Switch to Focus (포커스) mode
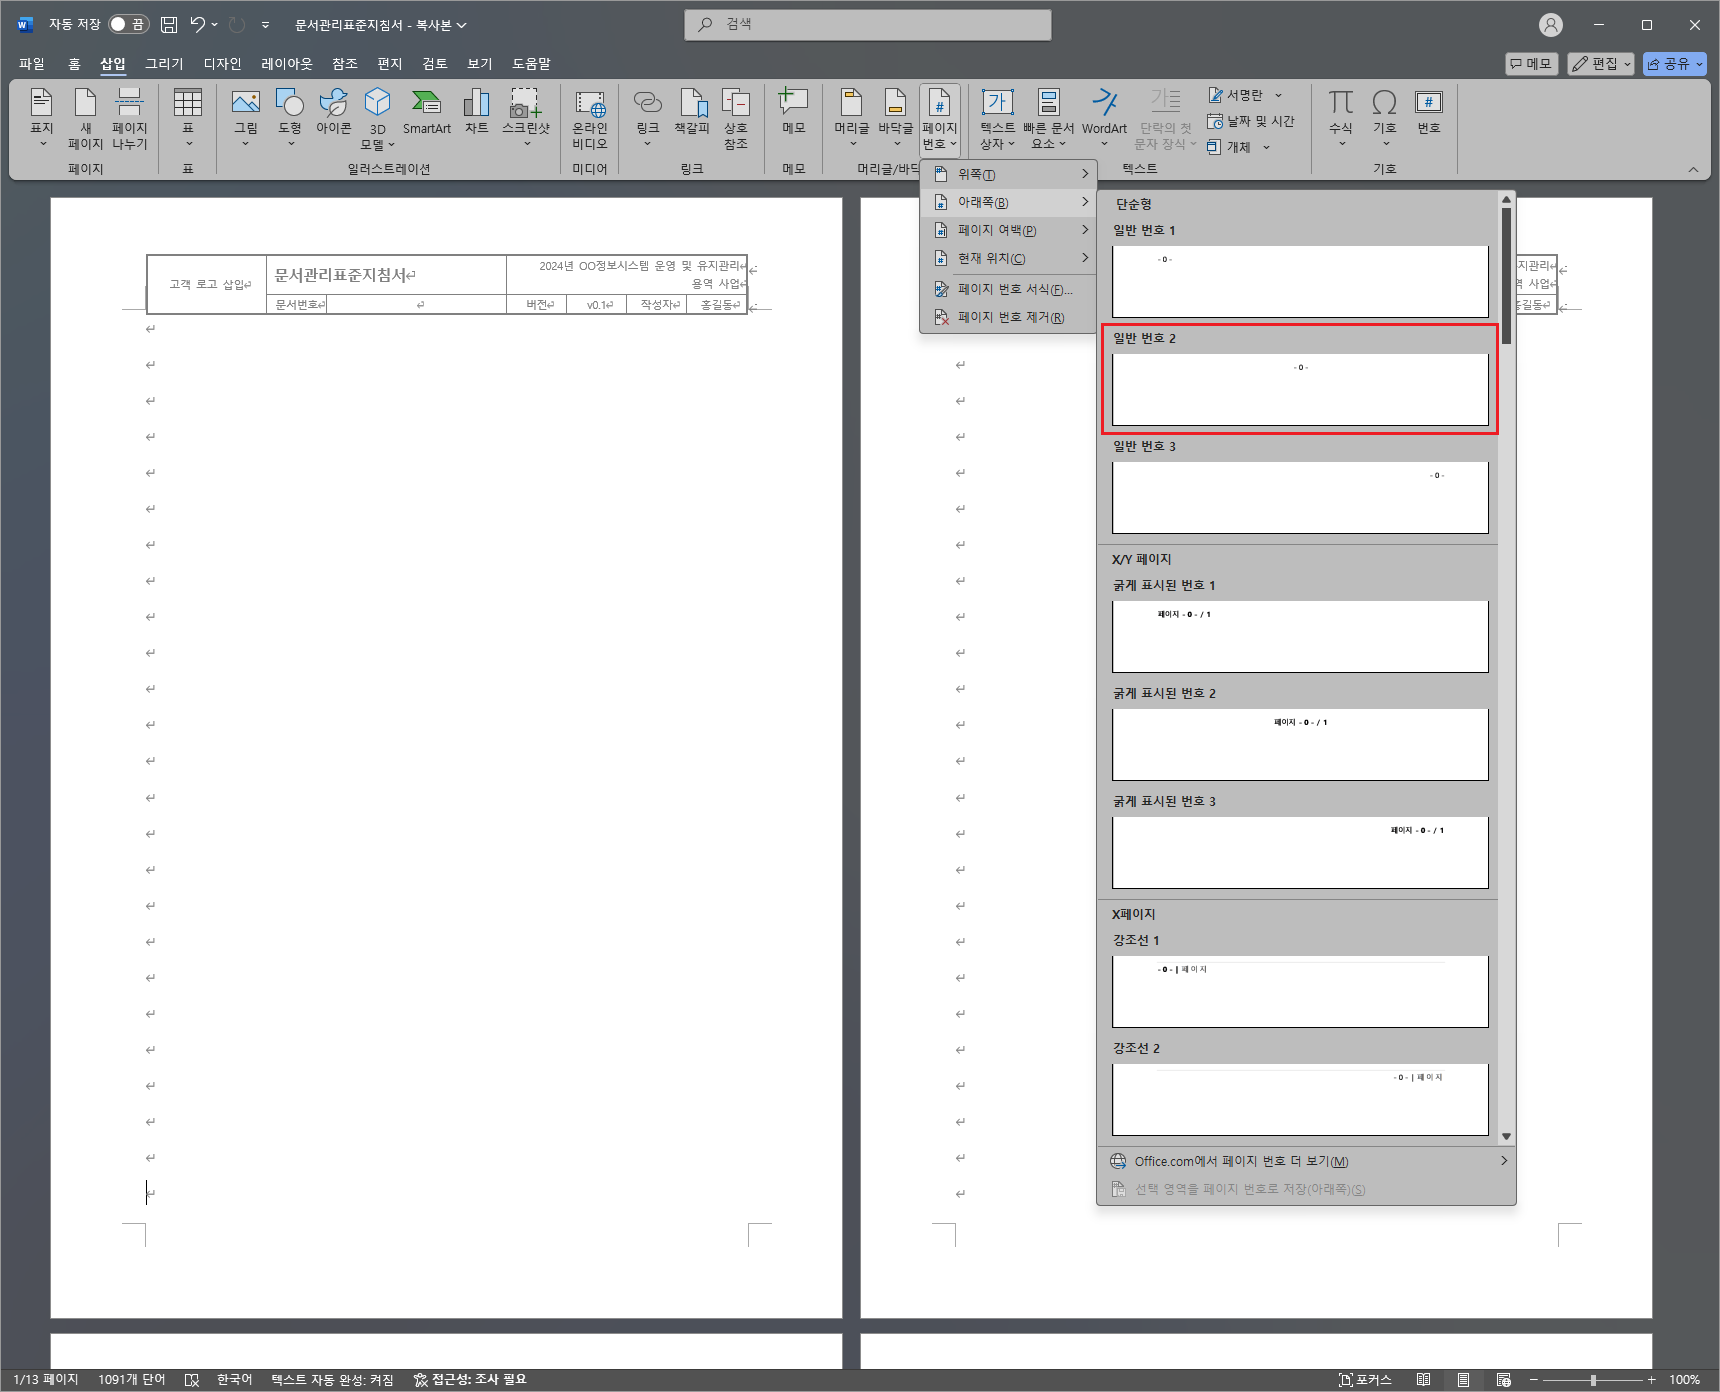Screen dimensions: 1720x1392 (1365, 1380)
